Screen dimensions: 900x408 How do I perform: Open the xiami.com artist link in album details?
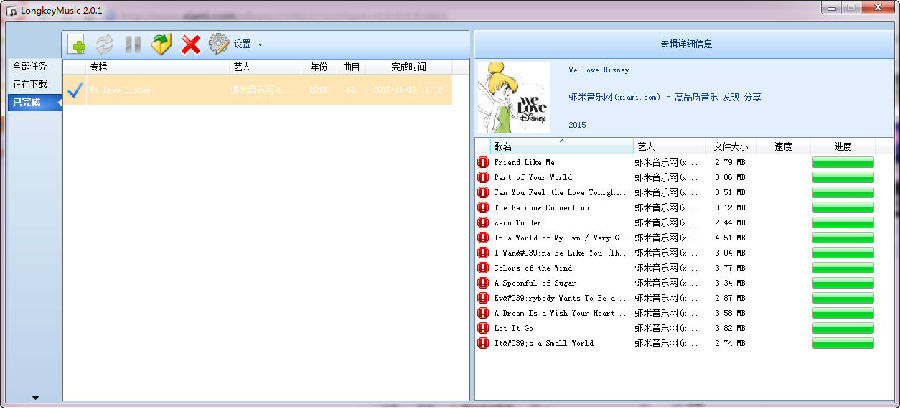tap(665, 98)
